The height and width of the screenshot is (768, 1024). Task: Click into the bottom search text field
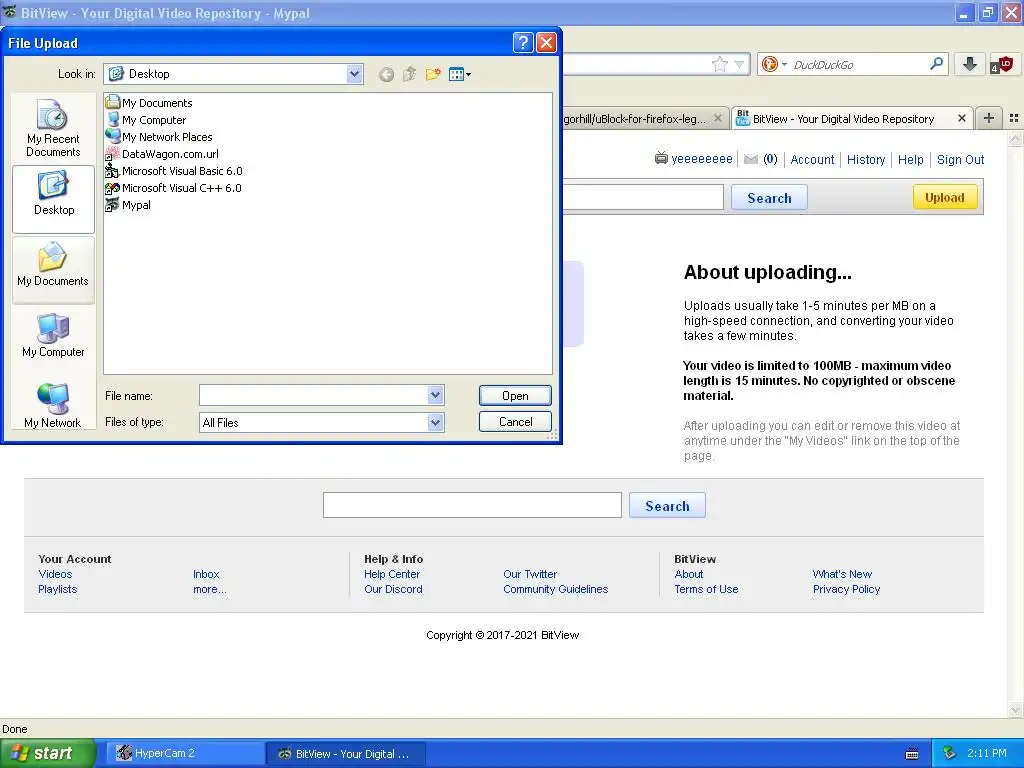click(x=472, y=505)
